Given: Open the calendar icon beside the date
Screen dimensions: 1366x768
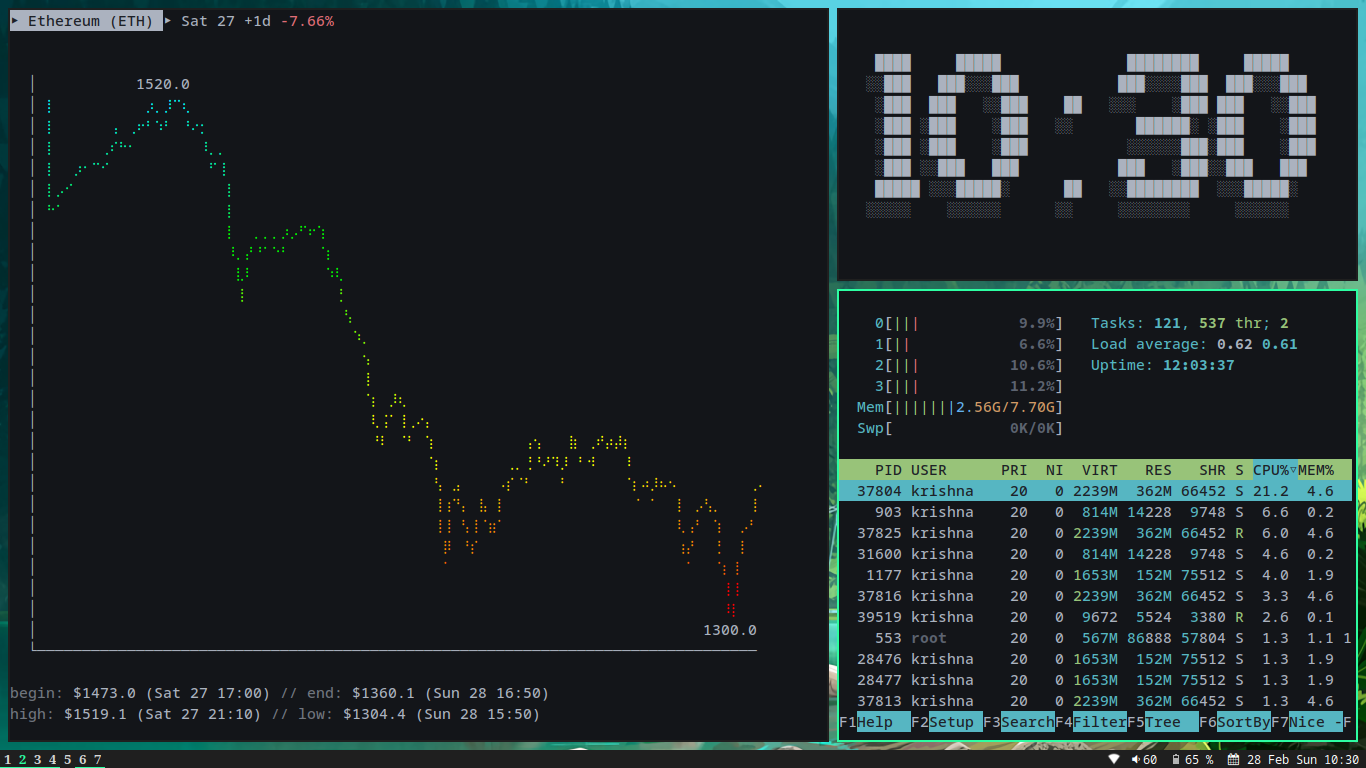Looking at the screenshot, I should [x=1233, y=760].
